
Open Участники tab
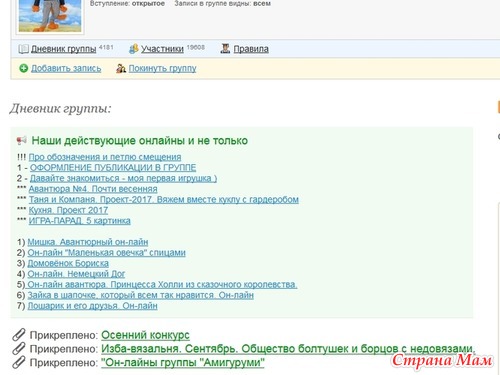162,49
